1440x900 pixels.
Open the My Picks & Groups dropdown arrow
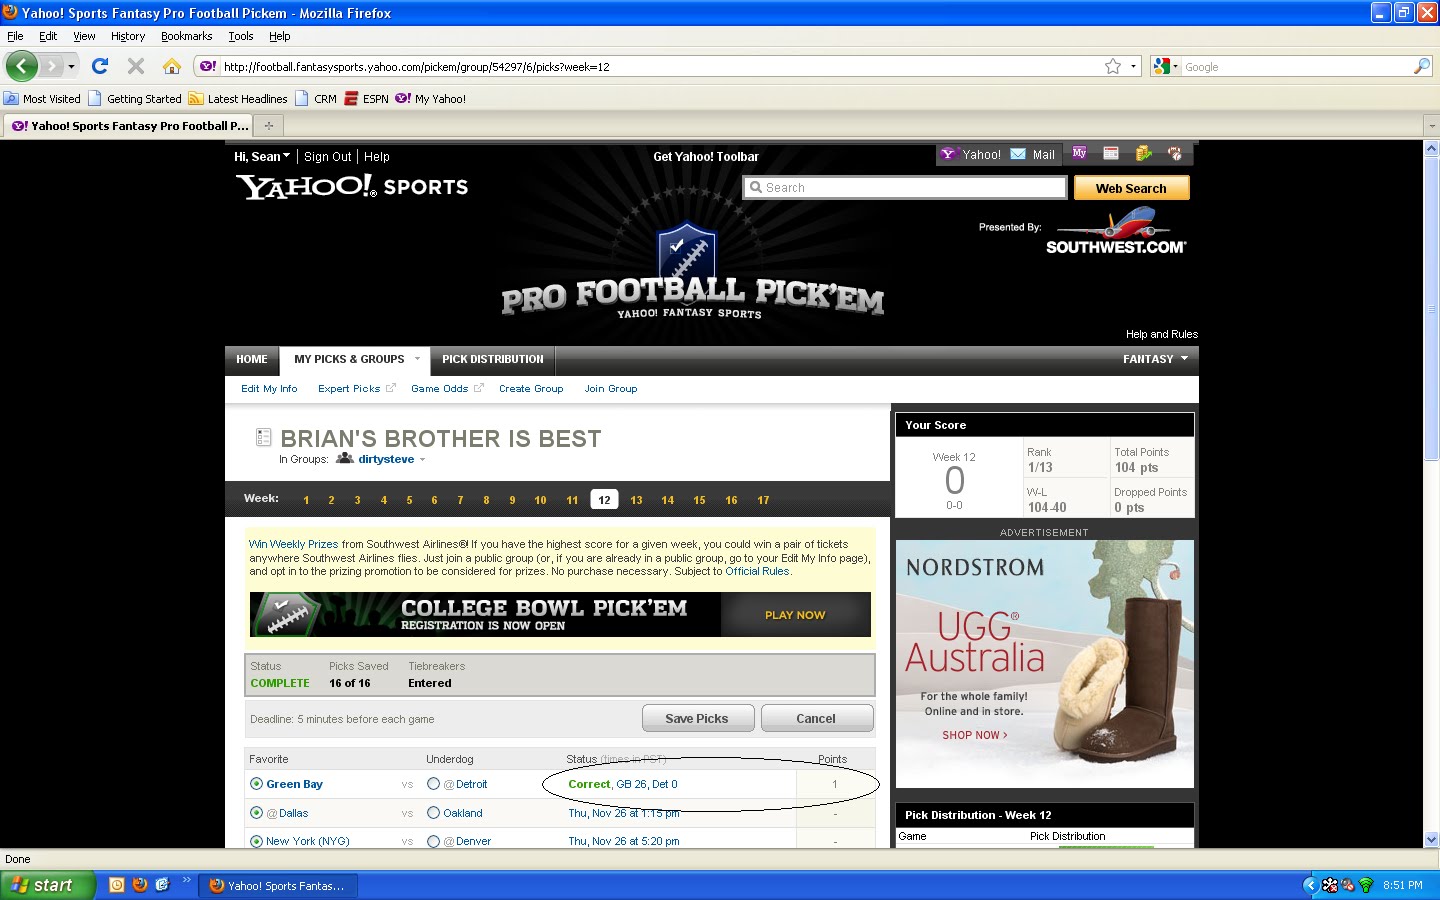click(x=417, y=359)
